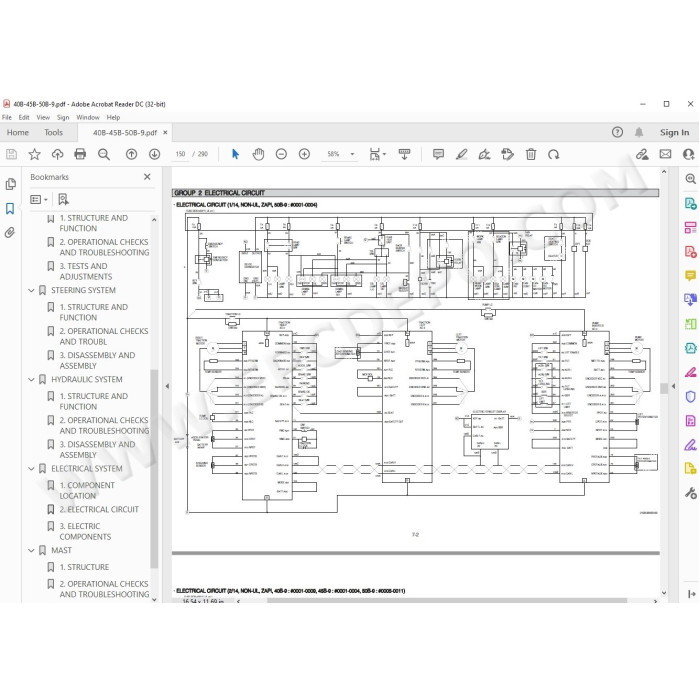Select the Hand pan tool
This screenshot has height=700, width=700.
tap(258, 154)
